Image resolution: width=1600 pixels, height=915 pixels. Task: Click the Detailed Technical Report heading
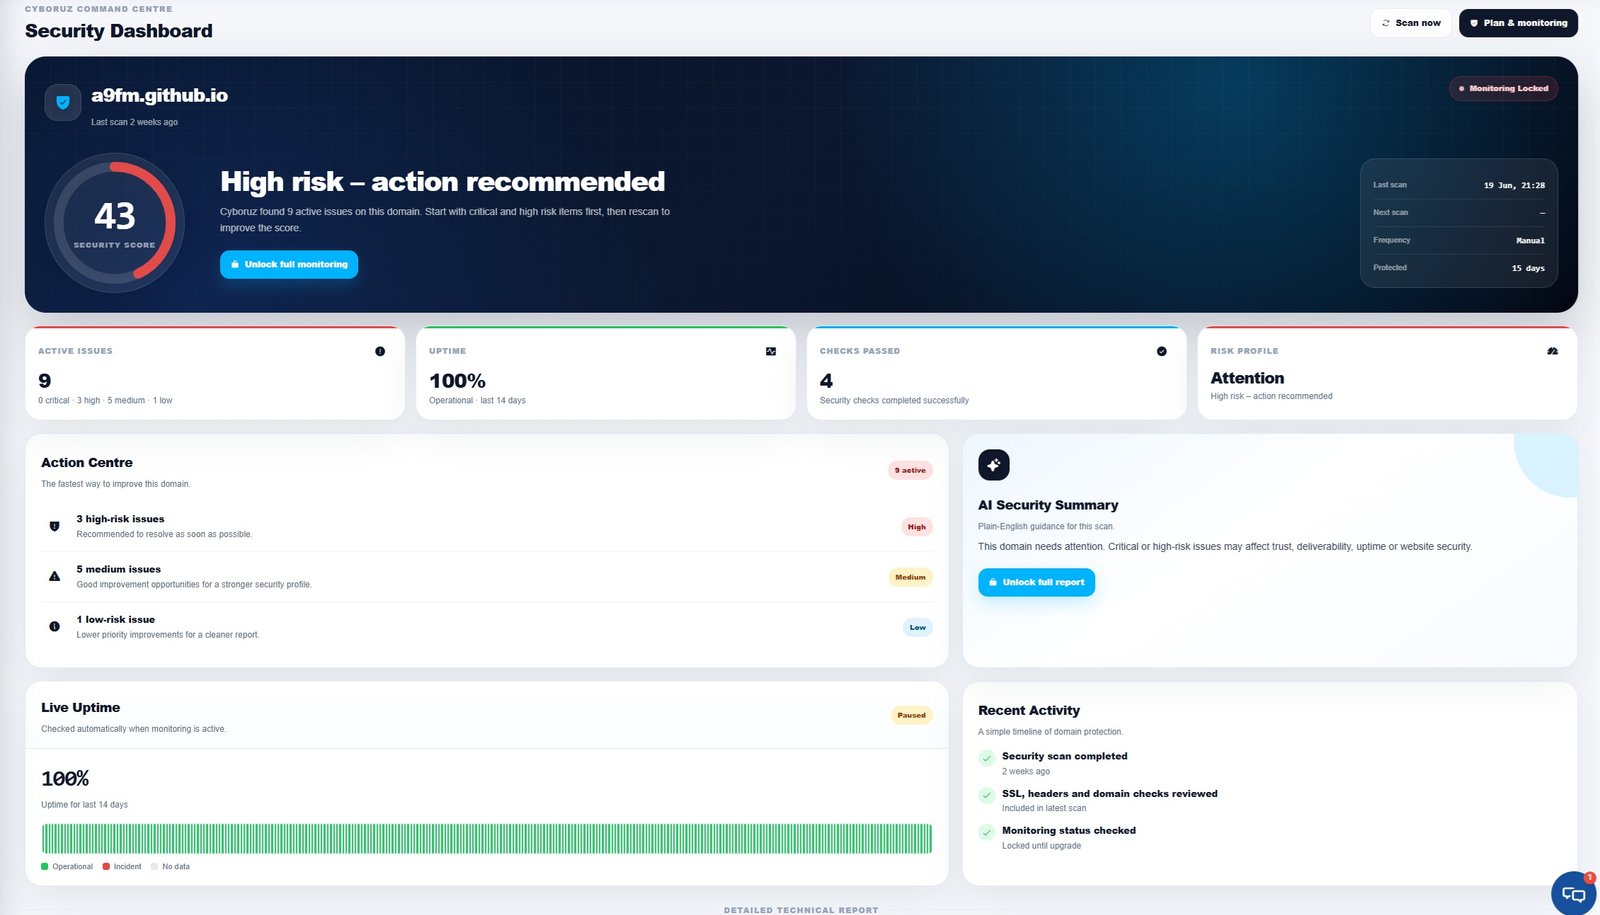801,910
